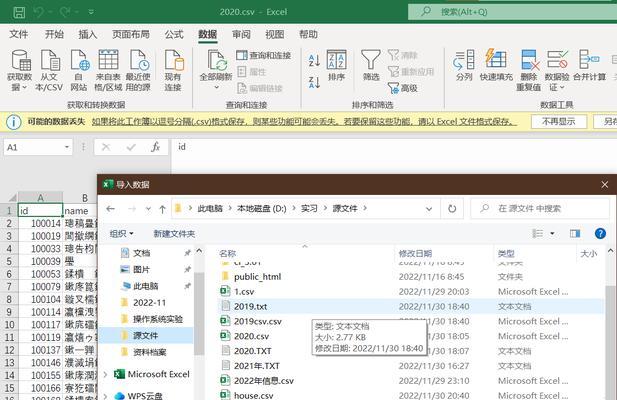Sort files by Modified Date (修改日期) header
Screen dimensions: 617x400
click(415, 254)
